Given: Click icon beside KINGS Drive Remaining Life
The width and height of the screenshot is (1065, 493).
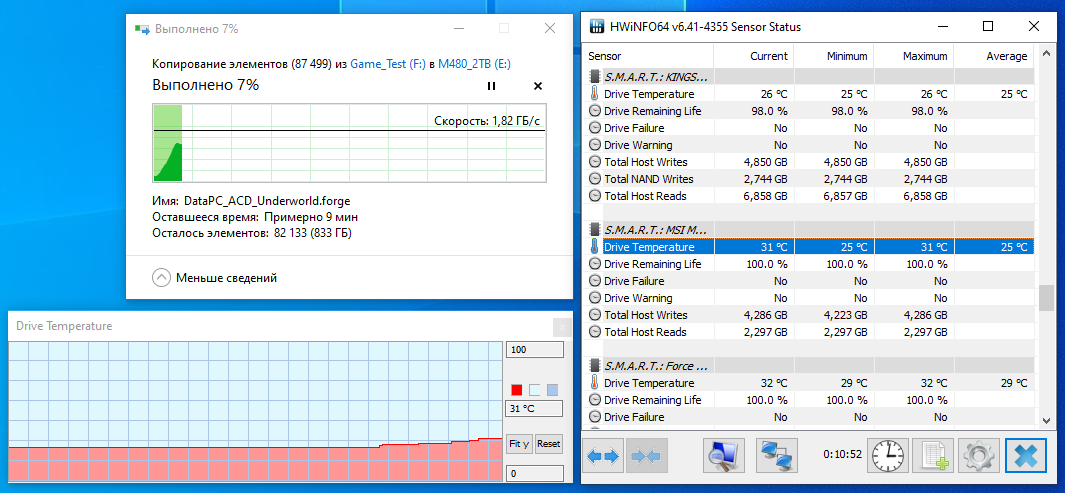Looking at the screenshot, I should [595, 111].
